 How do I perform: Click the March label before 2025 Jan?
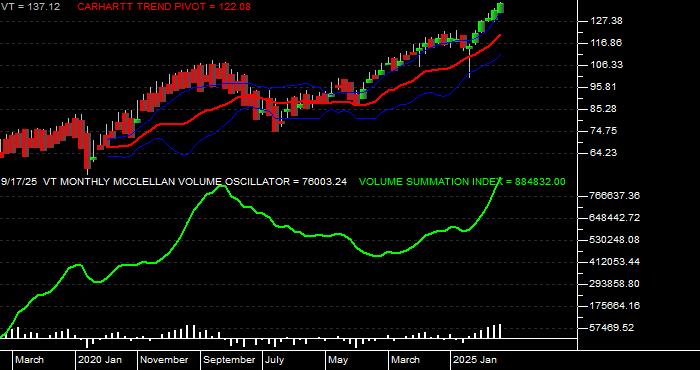[x=405, y=360]
